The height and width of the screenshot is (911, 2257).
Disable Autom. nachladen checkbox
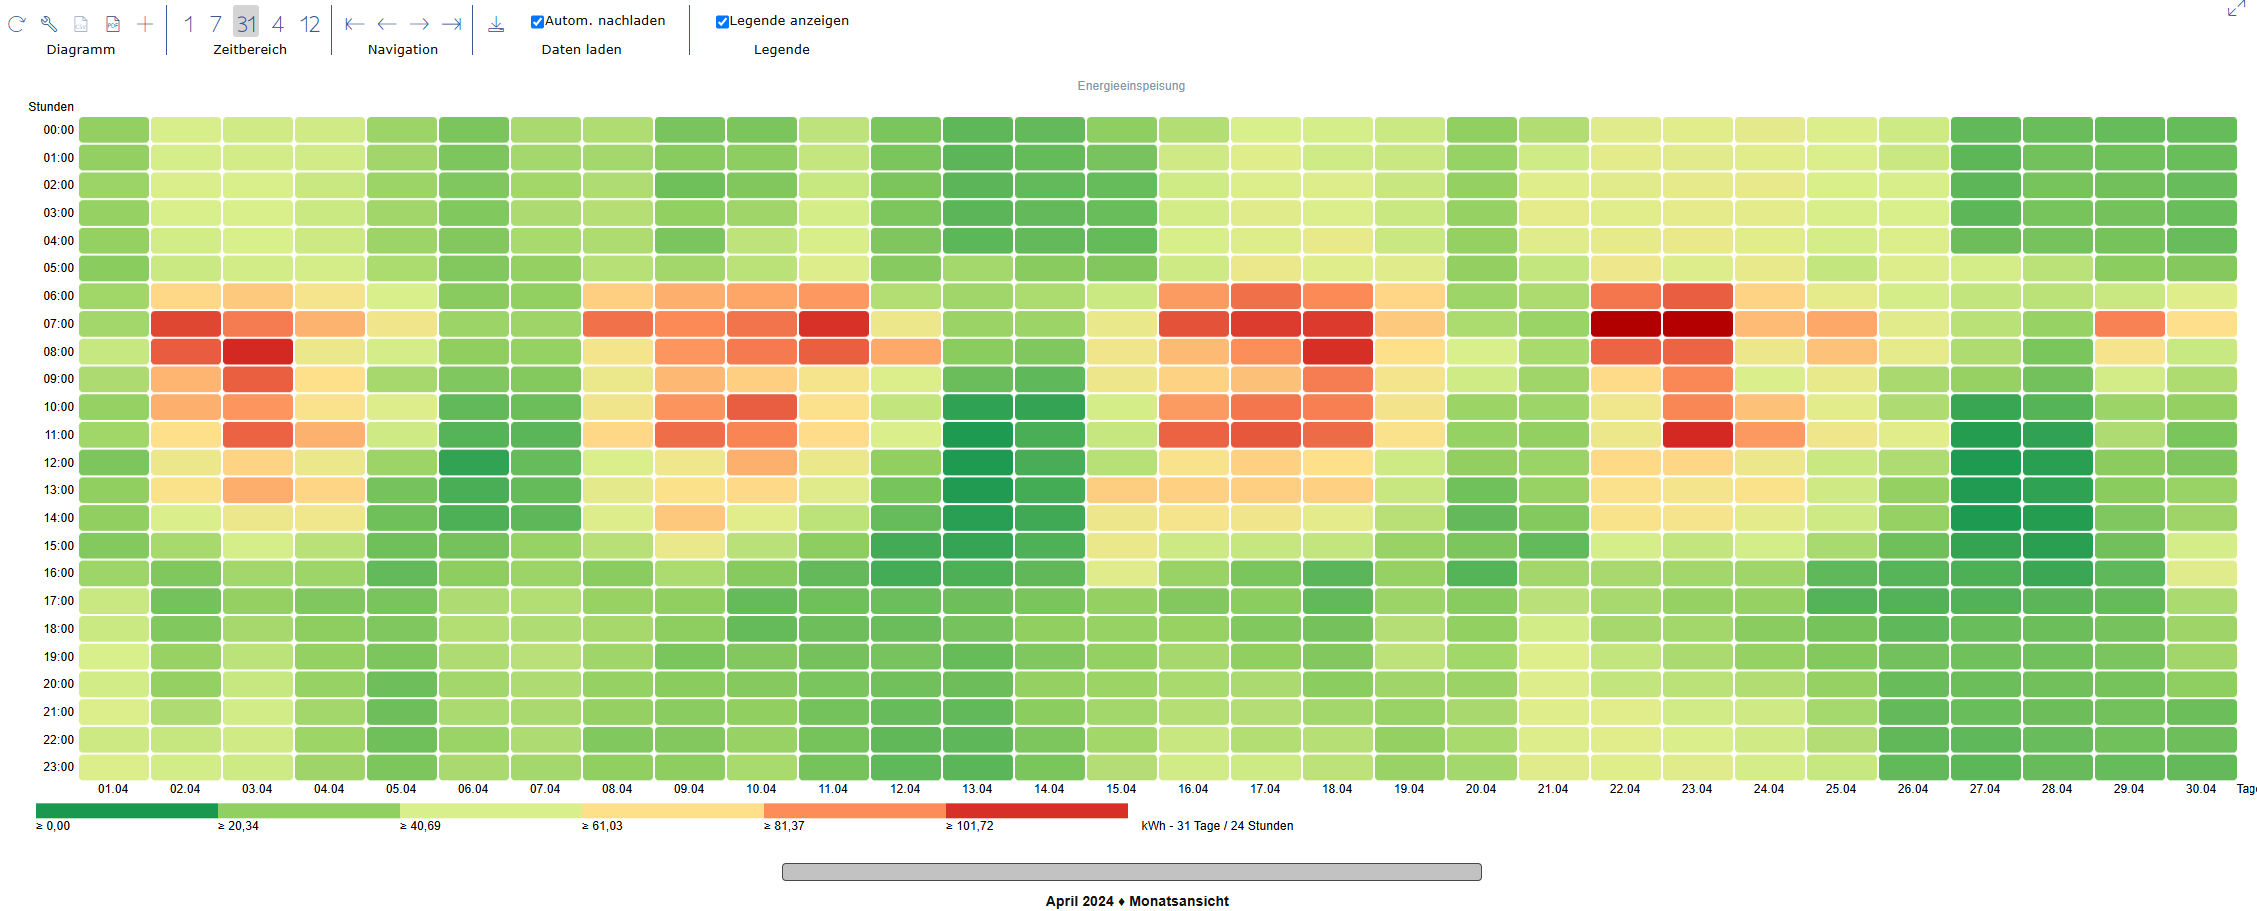click(537, 20)
